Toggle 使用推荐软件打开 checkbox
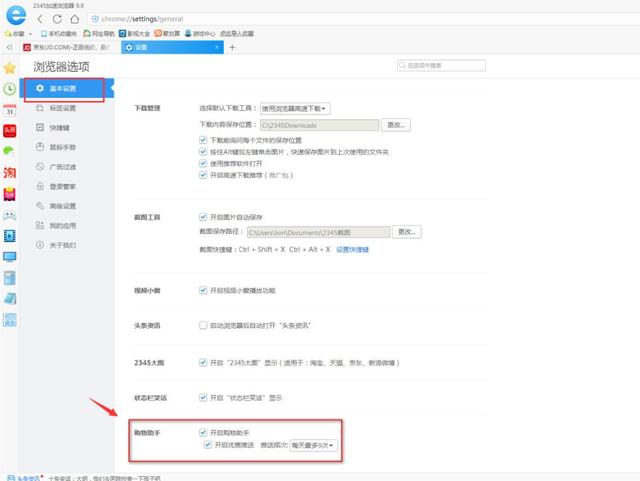The width and height of the screenshot is (640, 481). coord(203,163)
